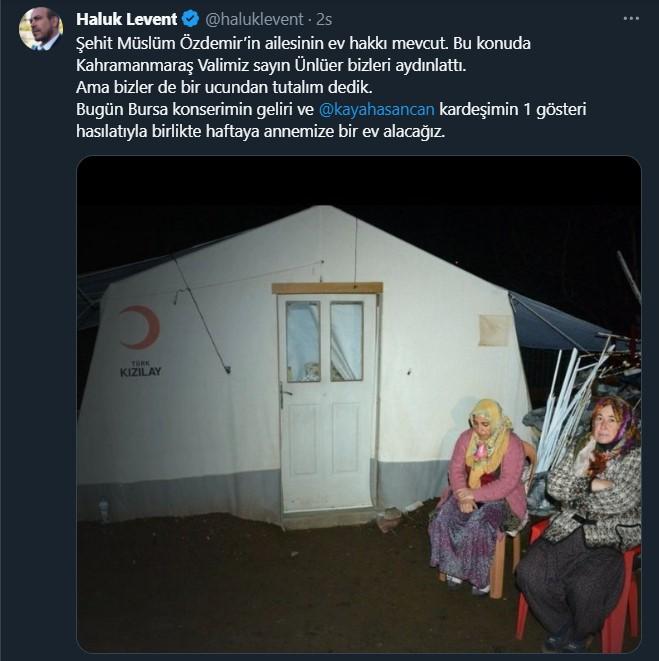The width and height of the screenshot is (659, 661).
Task: Click the 'hasılatıyla birlikte haftaya' text line
Action: coord(261,132)
